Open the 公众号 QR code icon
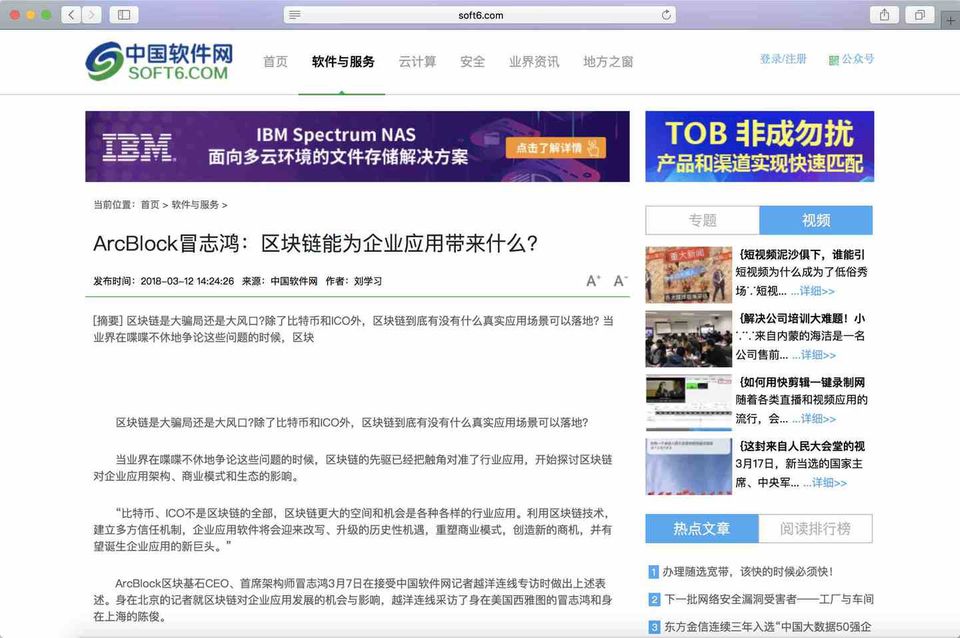 pos(834,60)
